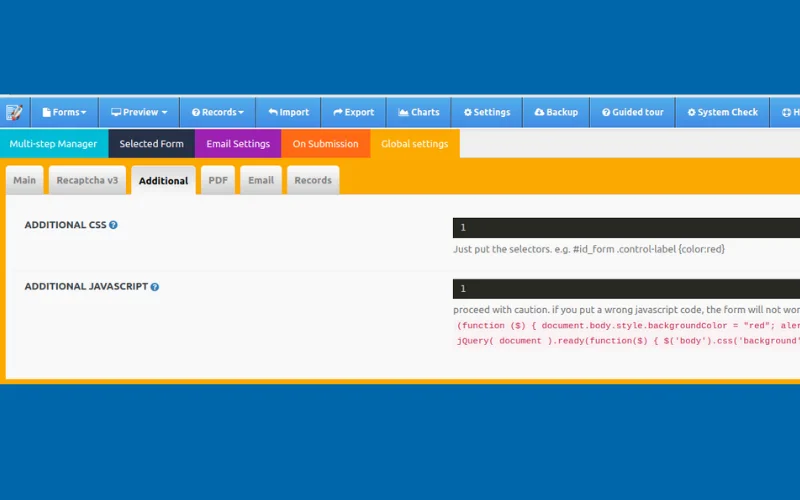Click the area chart icon on Charts
Image resolution: width=800 pixels, height=500 pixels.
[x=403, y=112]
